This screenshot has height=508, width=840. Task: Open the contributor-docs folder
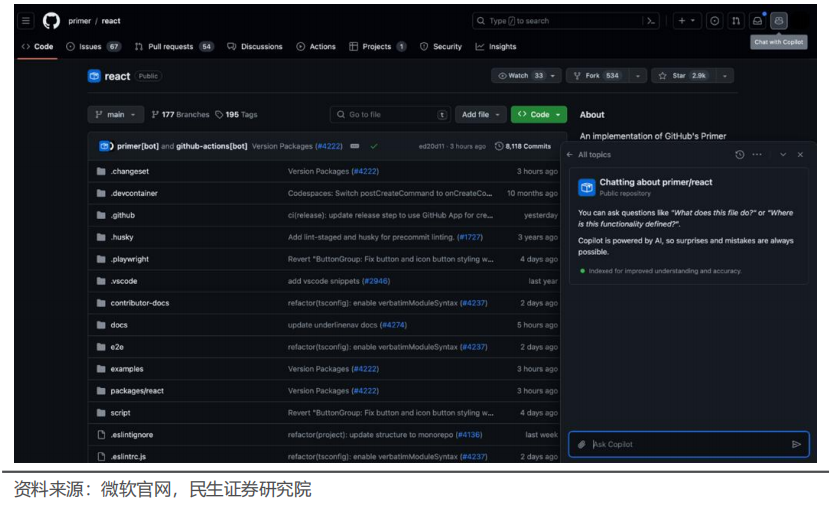click(x=140, y=303)
